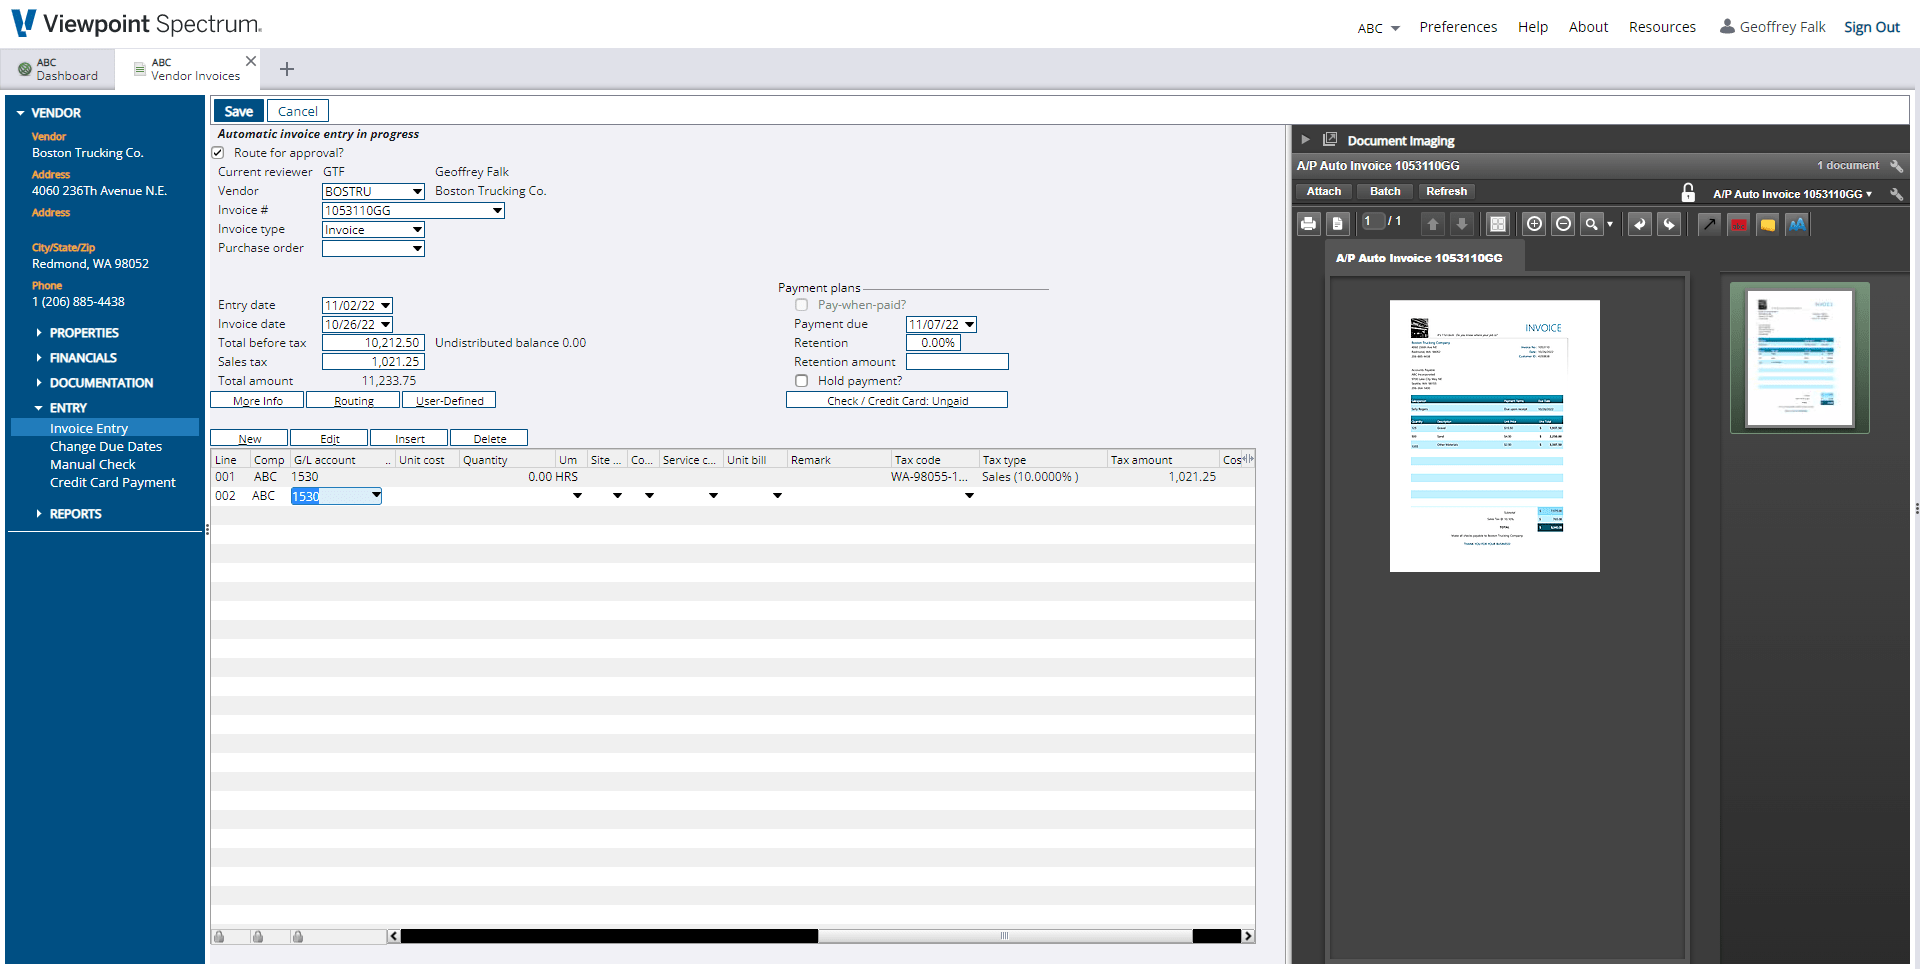Open the Payment due date dropdown
This screenshot has width=1920, height=969.
click(969, 324)
